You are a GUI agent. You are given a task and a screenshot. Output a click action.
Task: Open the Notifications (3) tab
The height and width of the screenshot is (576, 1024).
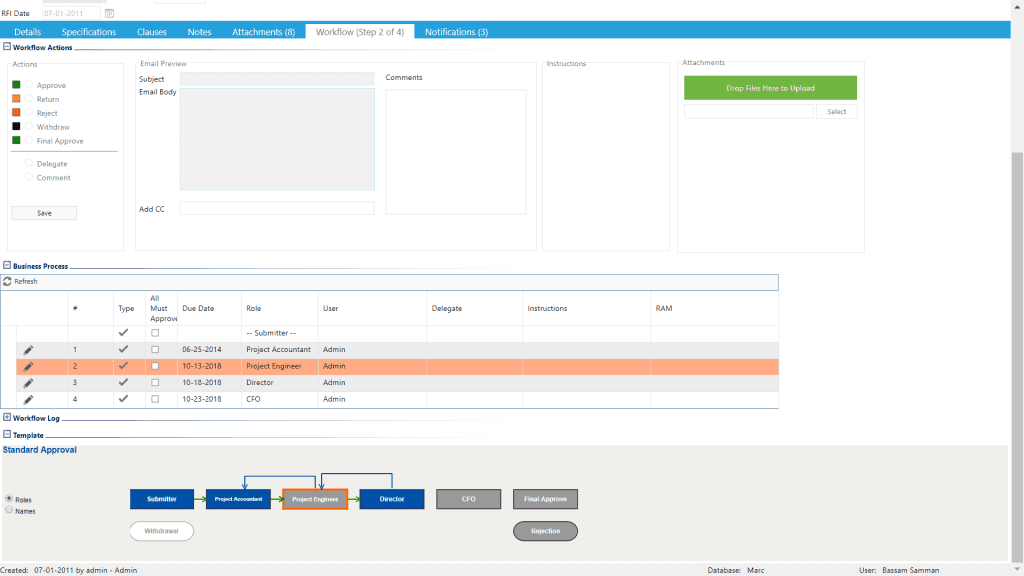click(x=456, y=31)
